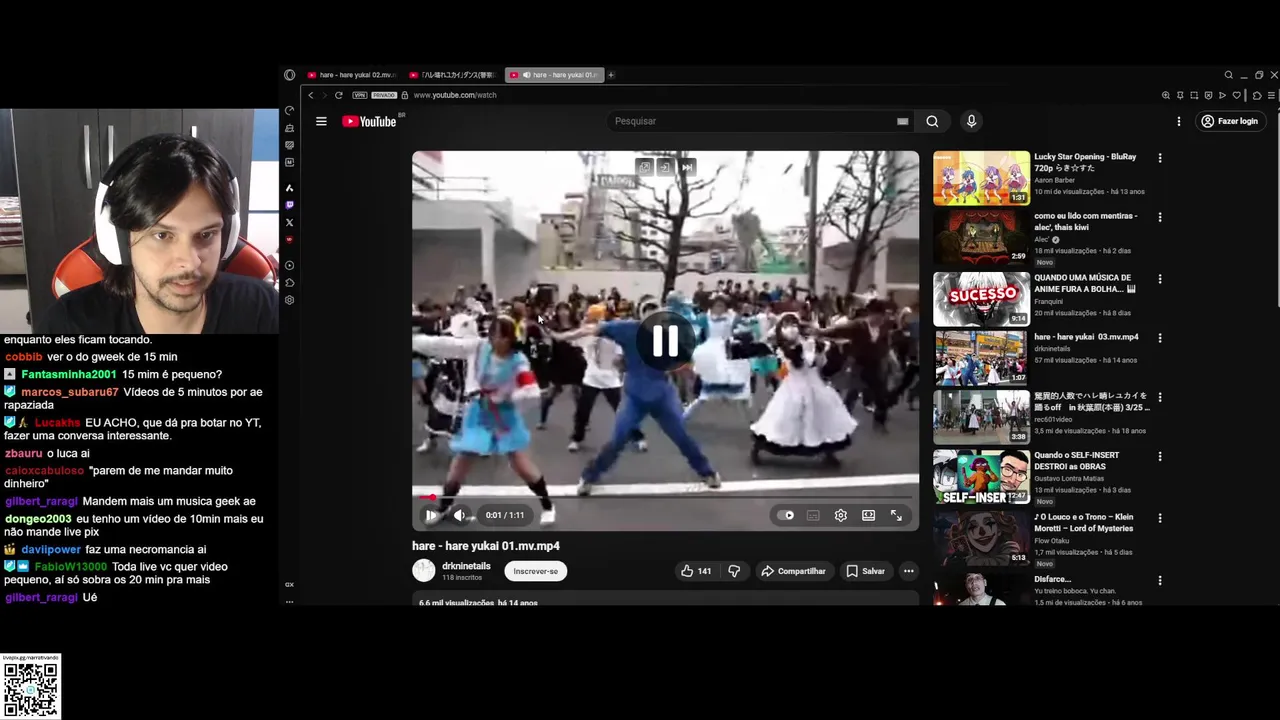Open the on-screen keyboard icon in search box
Screen dimensions: 1280x720
click(902, 121)
